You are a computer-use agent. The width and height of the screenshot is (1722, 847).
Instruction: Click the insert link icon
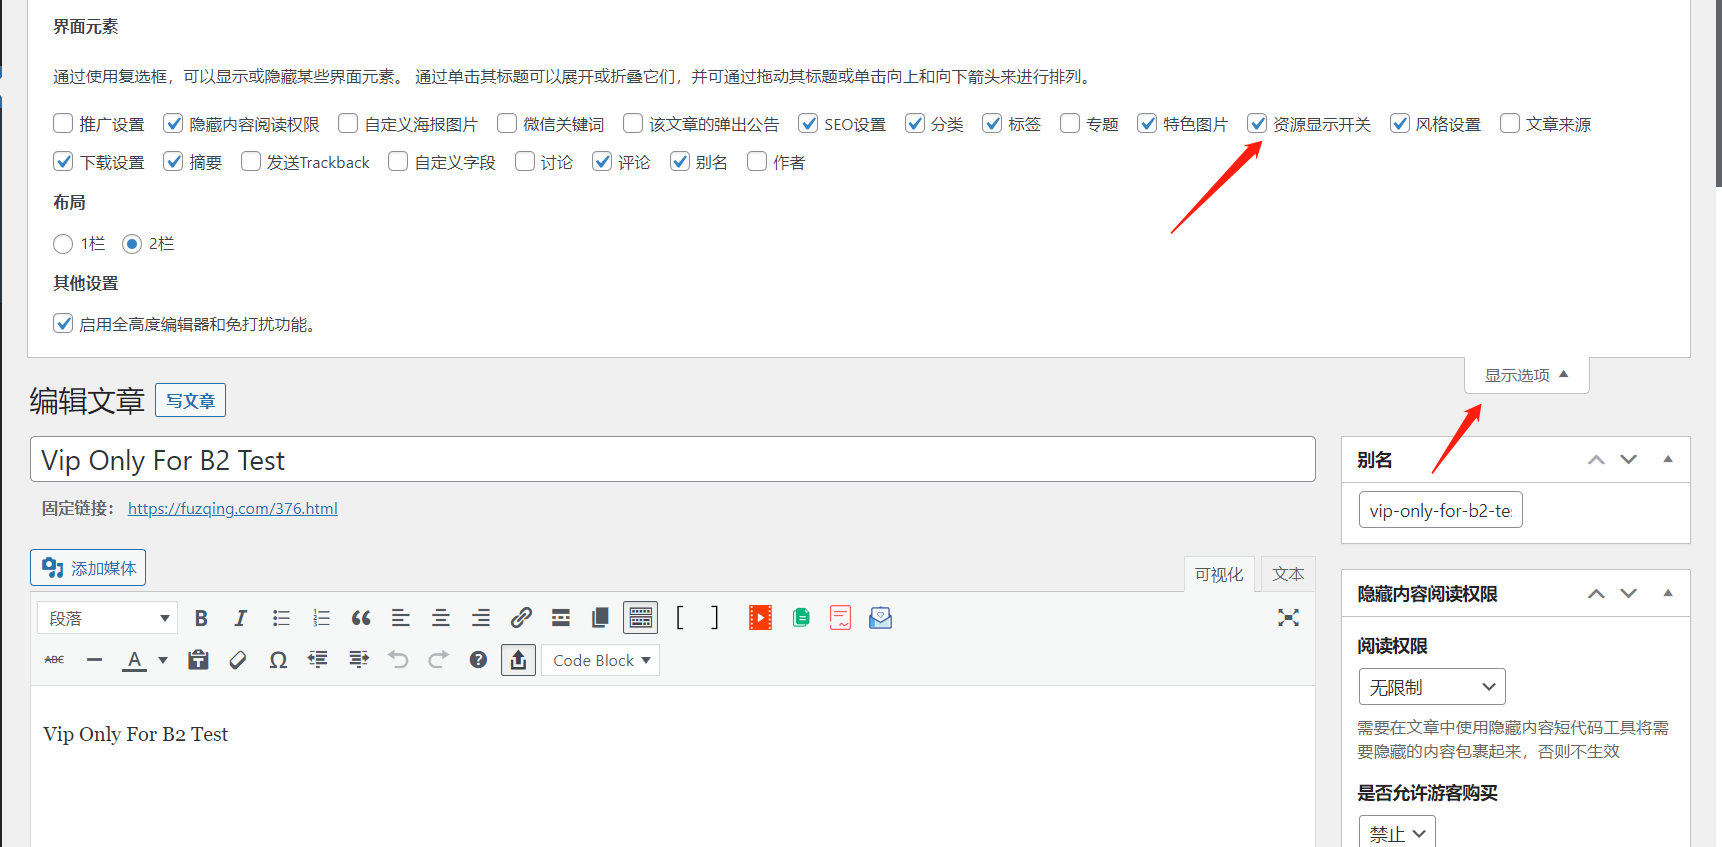coord(521,618)
